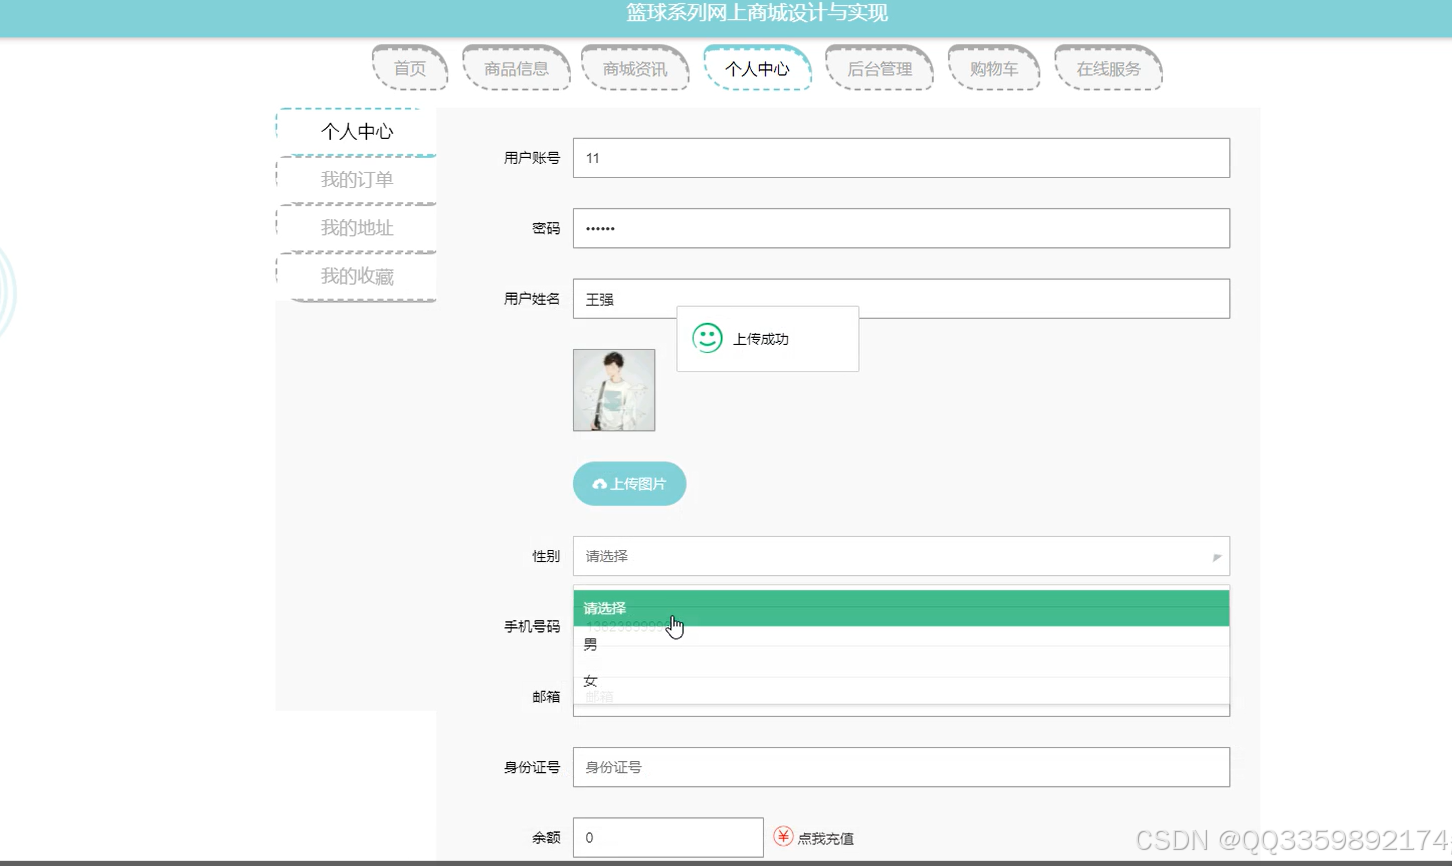Open the 商品信息 navigation tab
Viewport: 1452px width, 866px height.
point(516,68)
